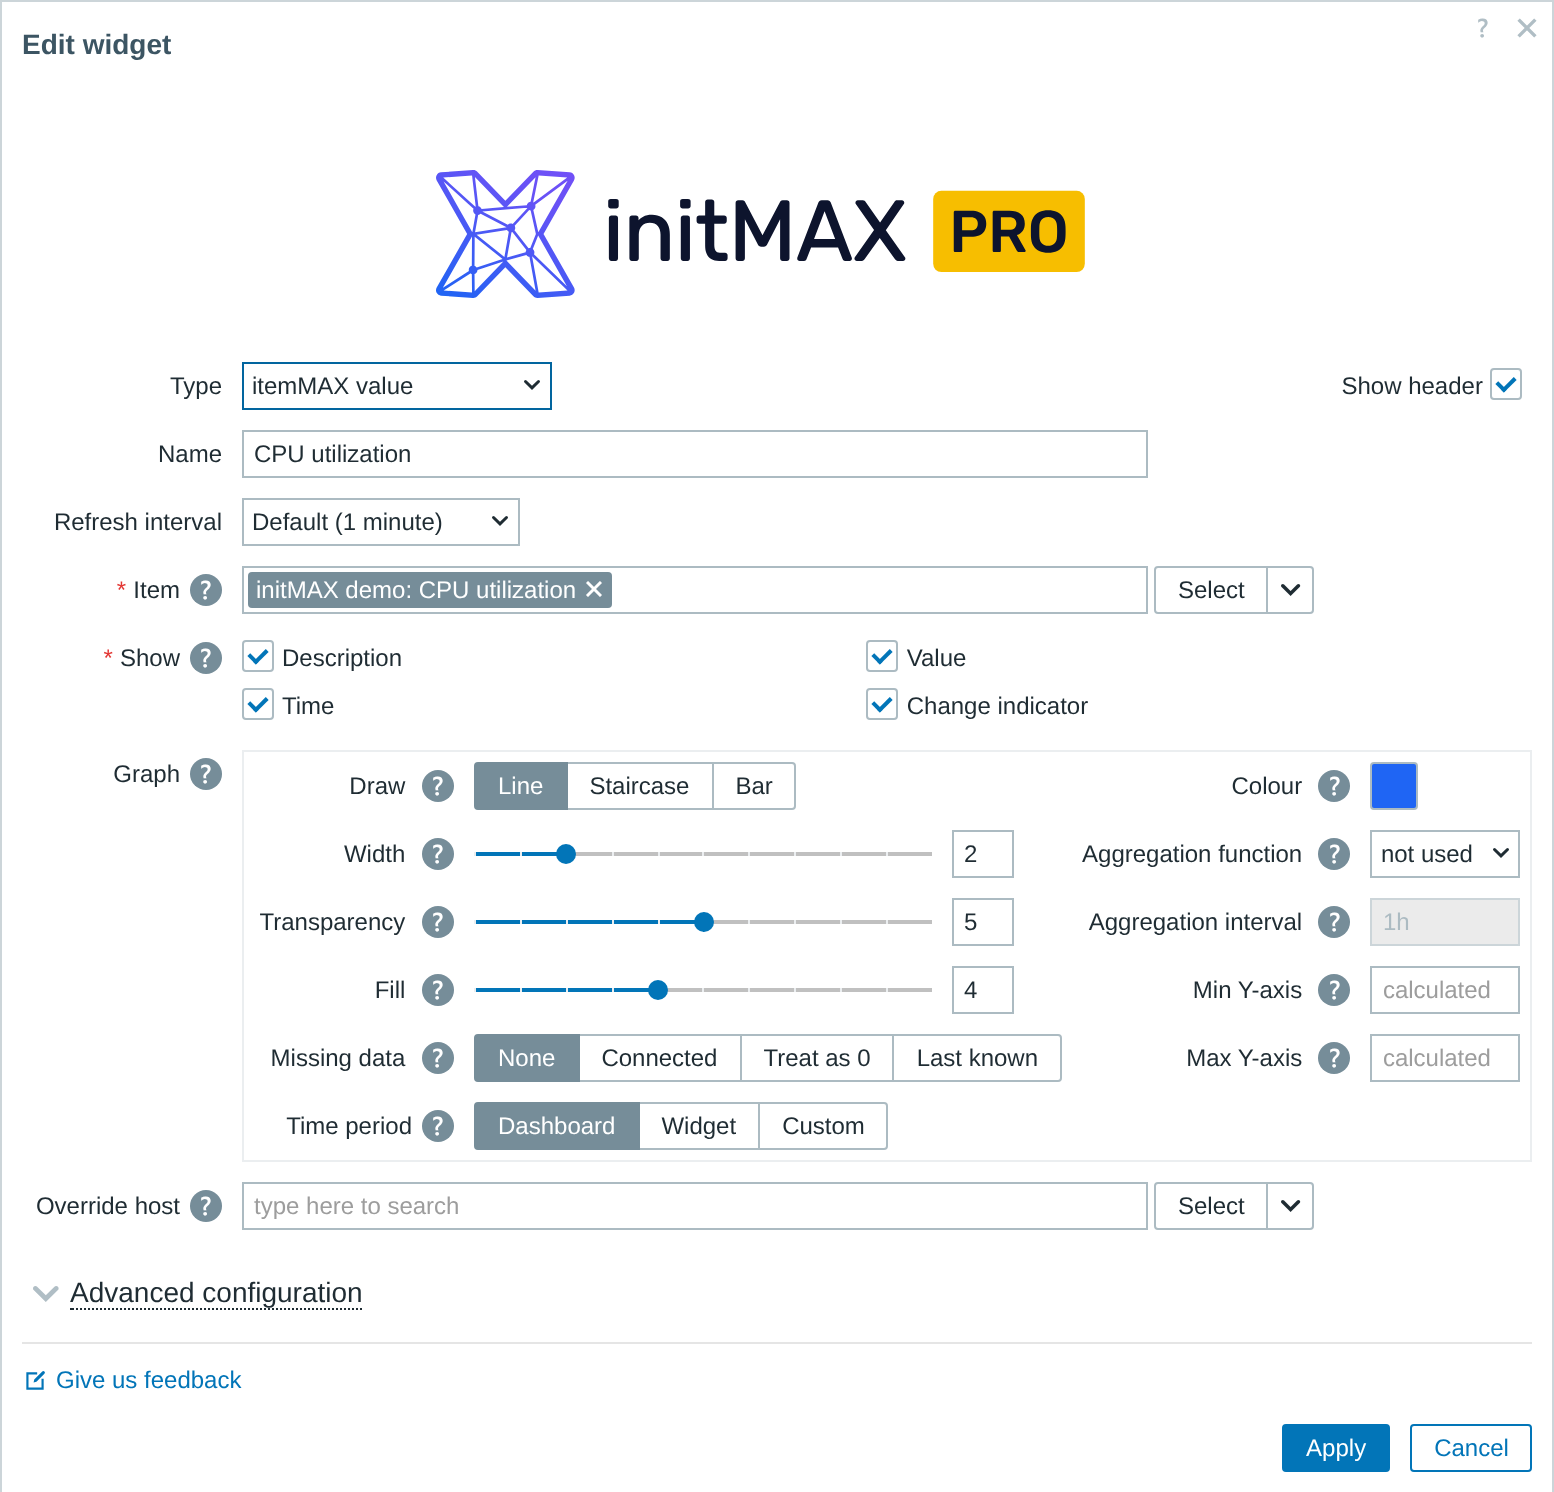This screenshot has width=1554, height=1492.
Task: Show the Time period help hint
Action: [438, 1126]
